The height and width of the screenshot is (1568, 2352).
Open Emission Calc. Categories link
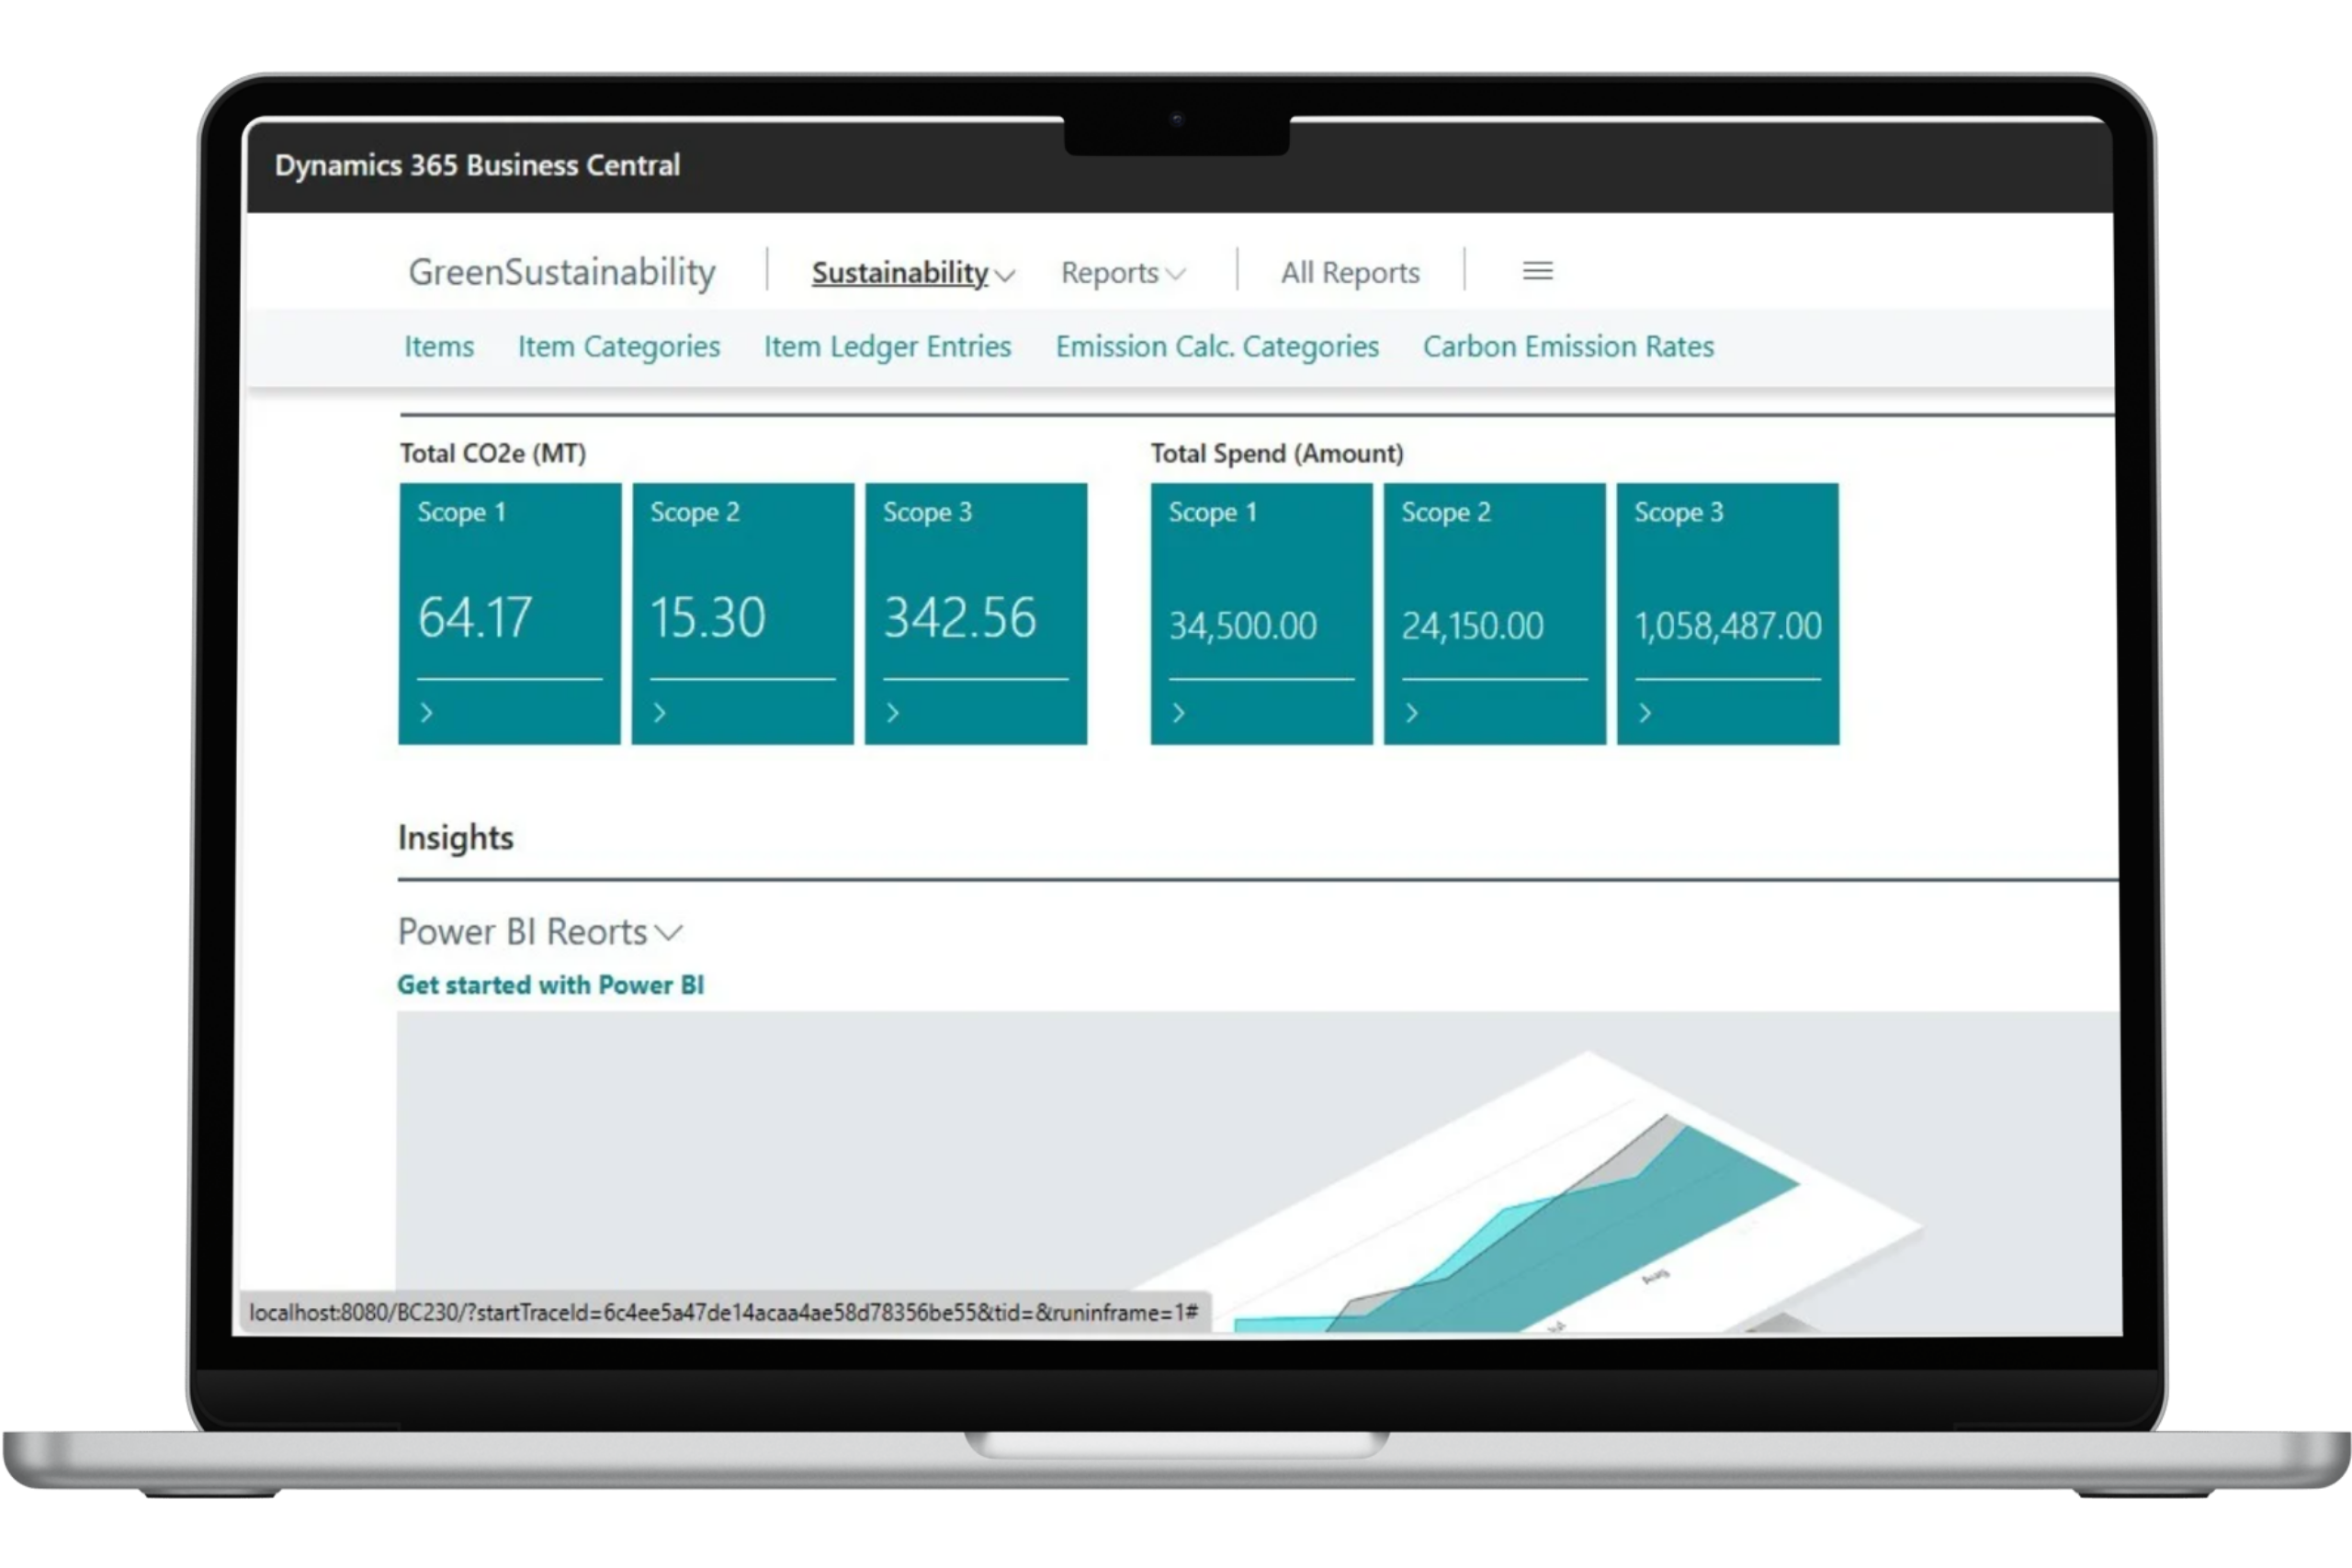point(1217,347)
